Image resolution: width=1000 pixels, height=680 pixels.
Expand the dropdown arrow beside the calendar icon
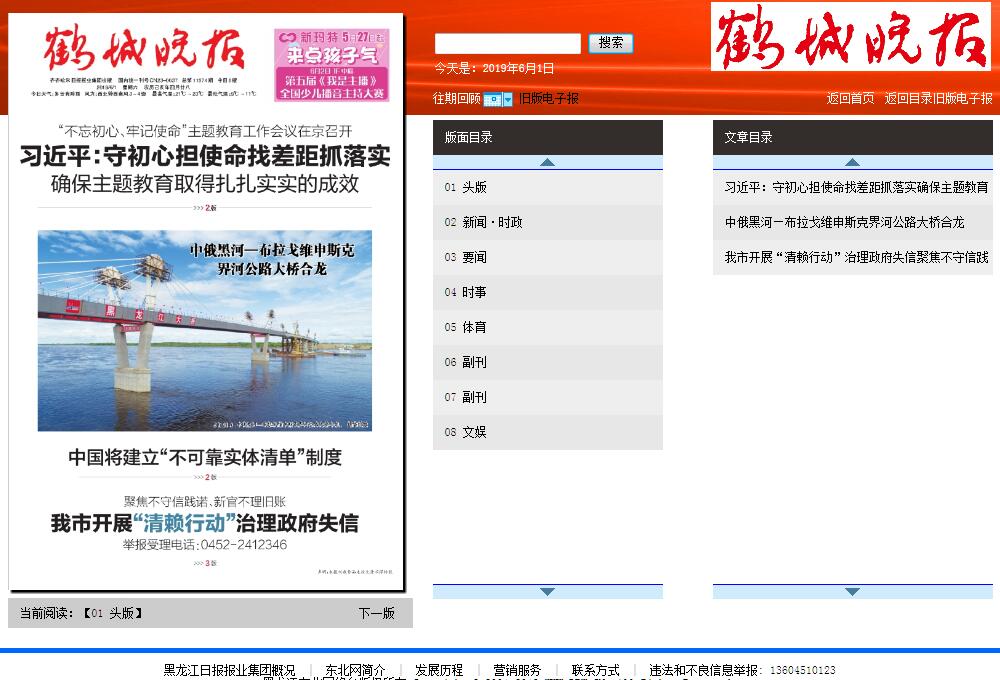coord(508,100)
